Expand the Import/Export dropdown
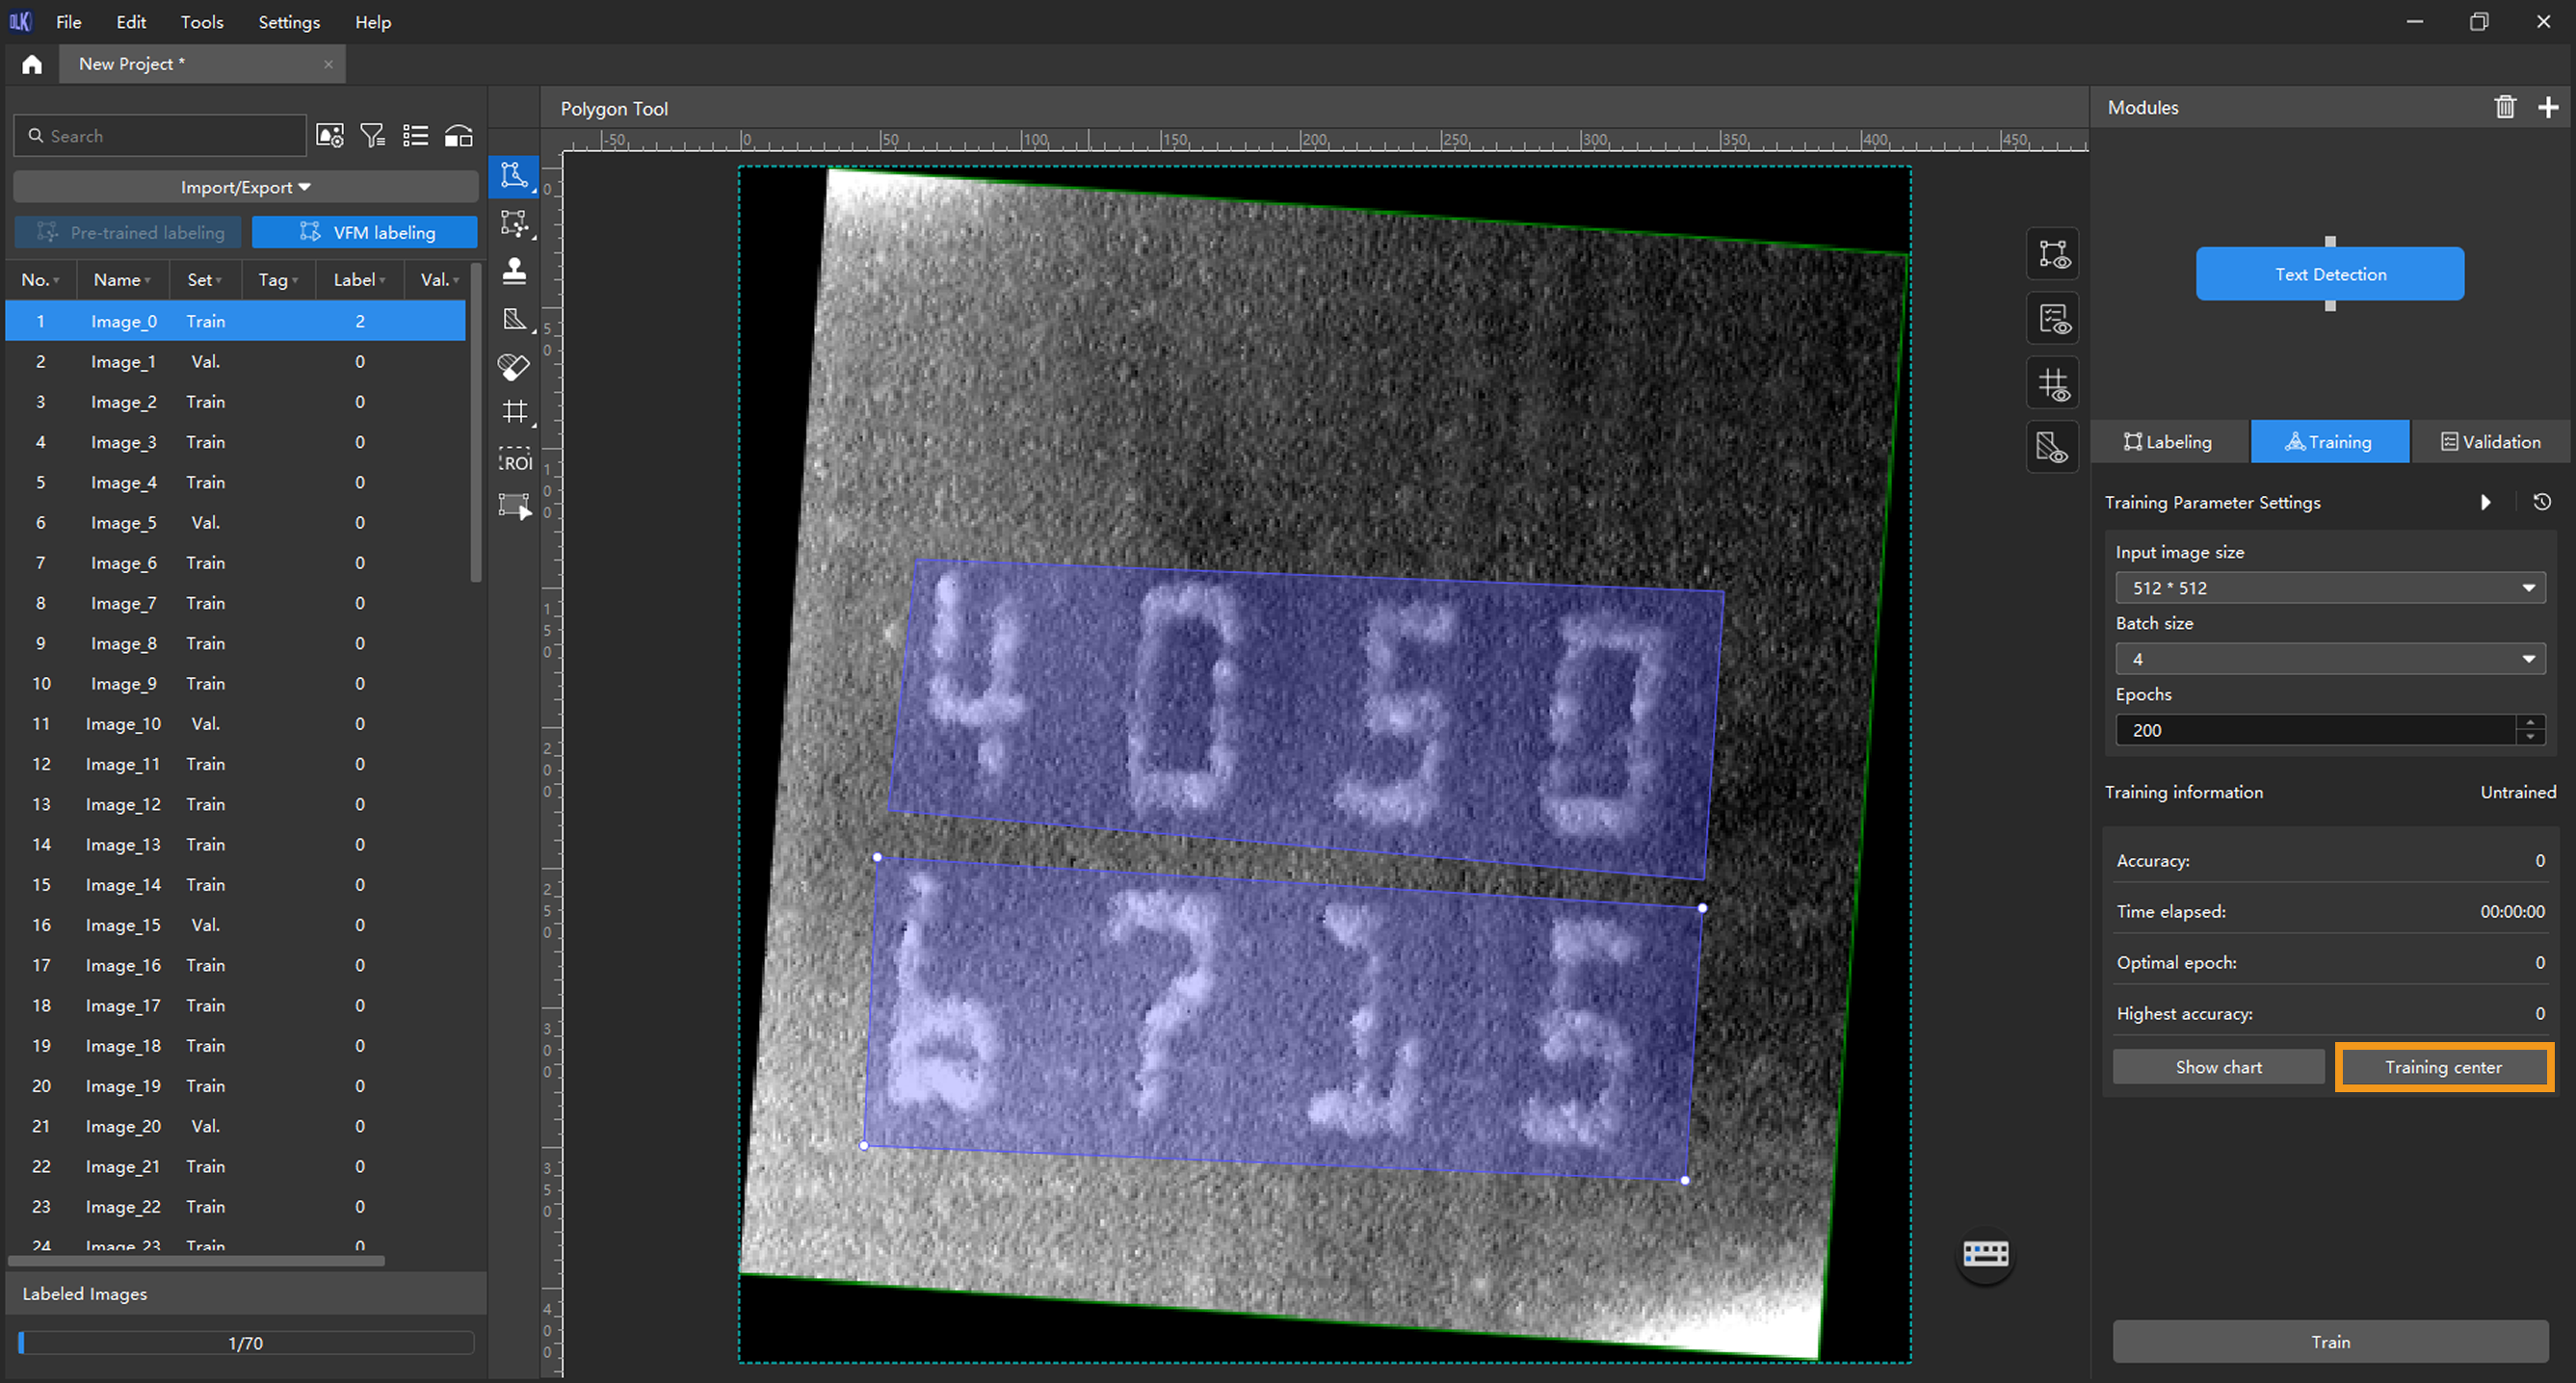This screenshot has height=1383, width=2576. pos(245,187)
